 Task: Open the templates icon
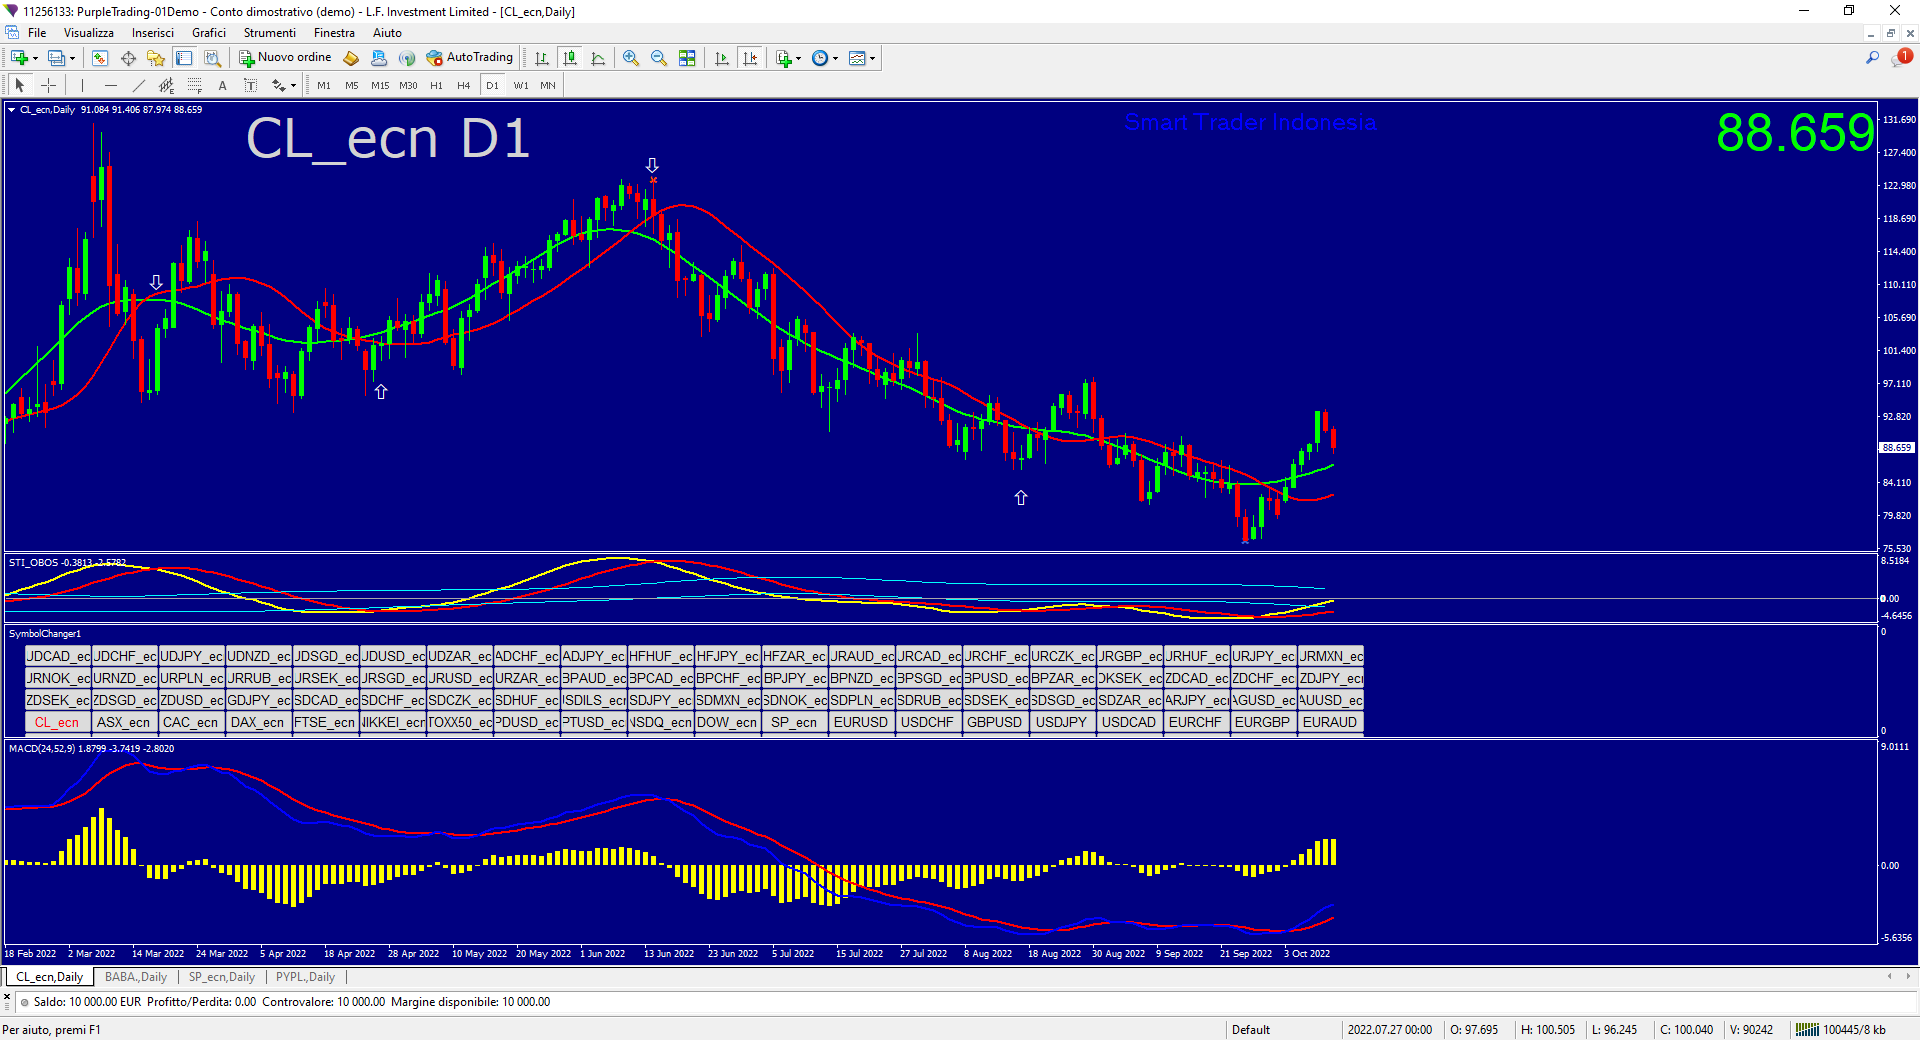point(857,58)
